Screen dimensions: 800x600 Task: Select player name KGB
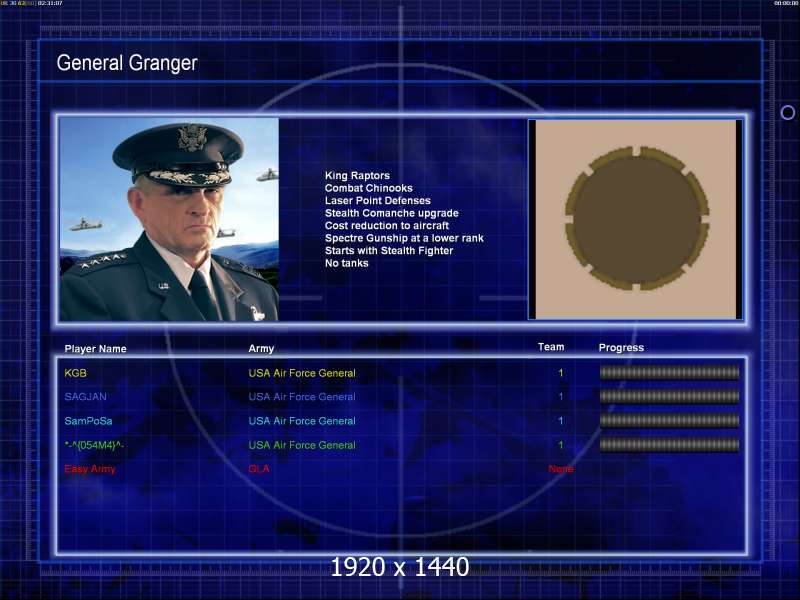pyautogui.click(x=76, y=373)
